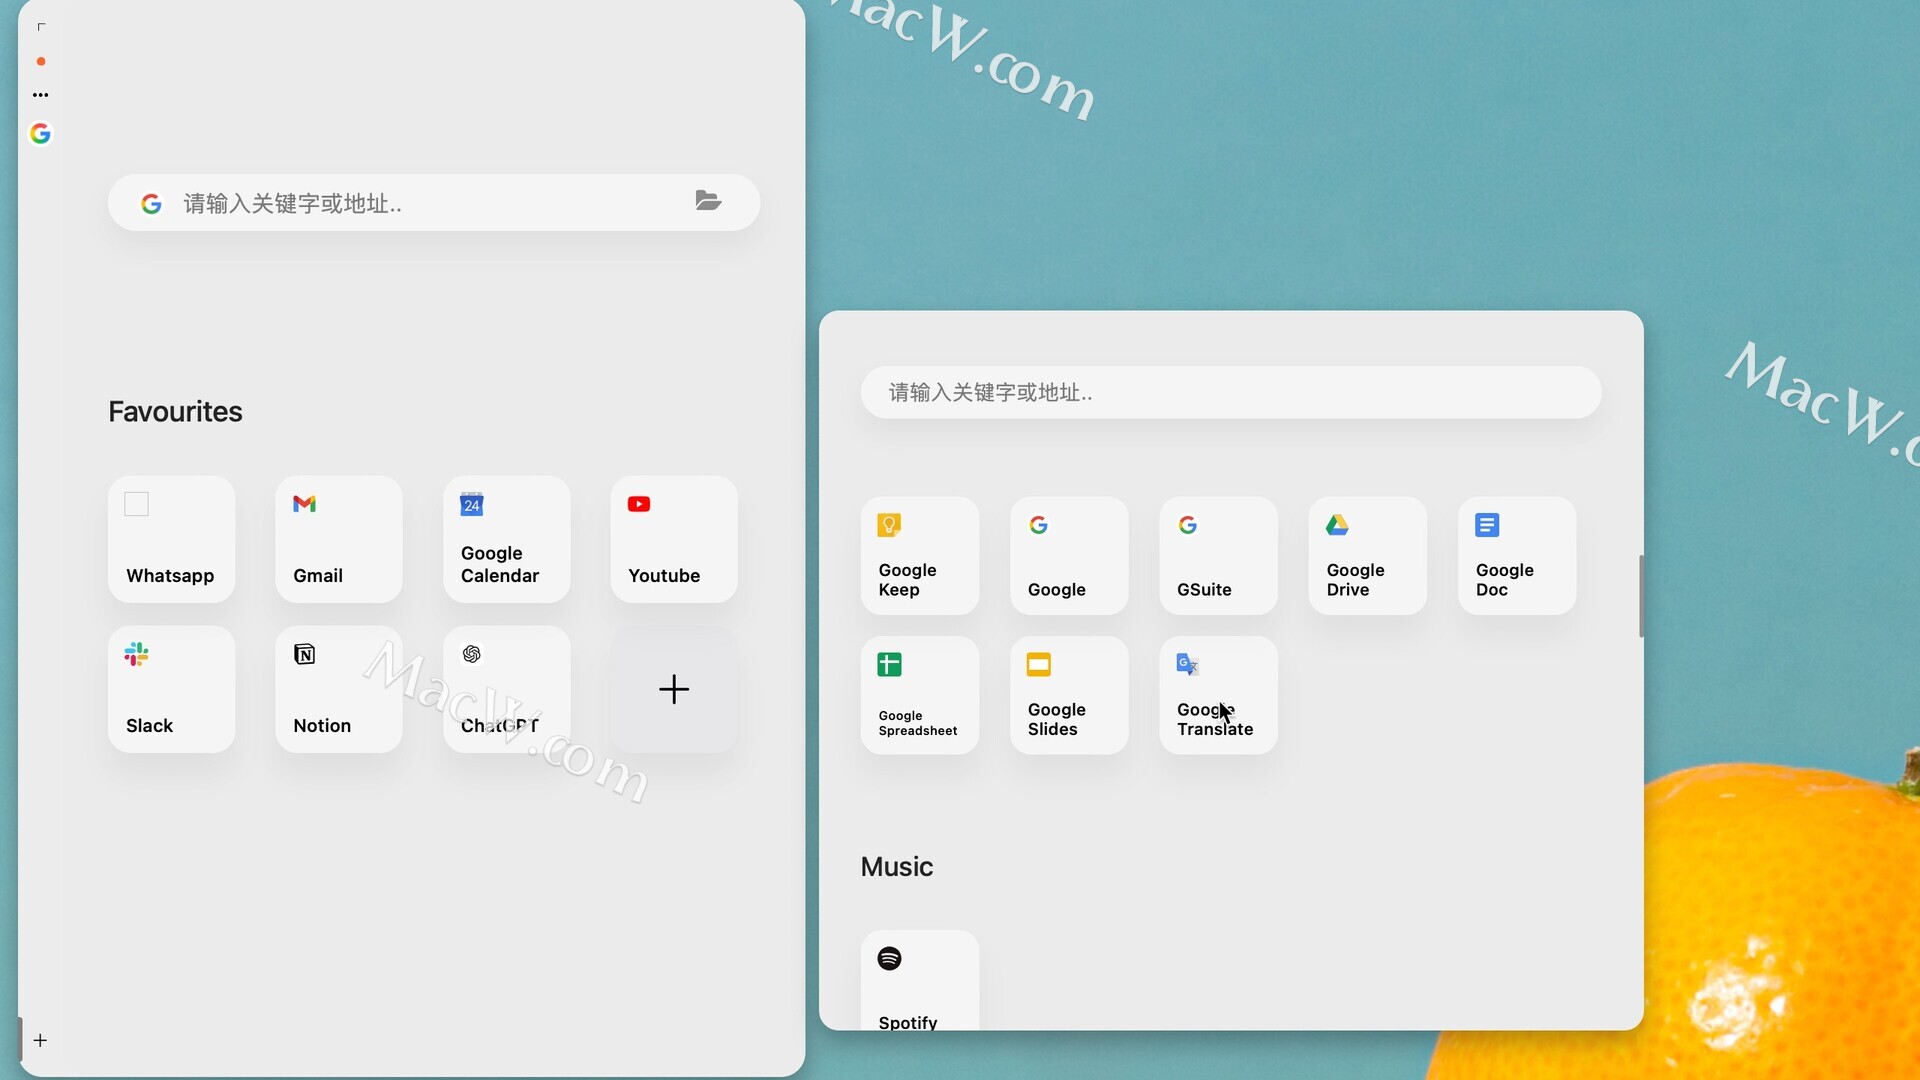
Task: Open the ChatGPT favourite tile
Action: (506, 689)
